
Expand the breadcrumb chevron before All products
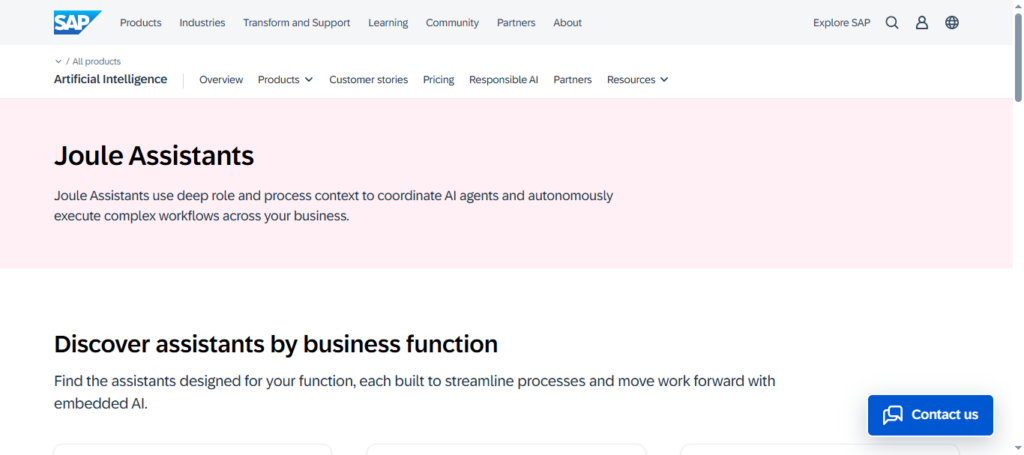[58, 61]
